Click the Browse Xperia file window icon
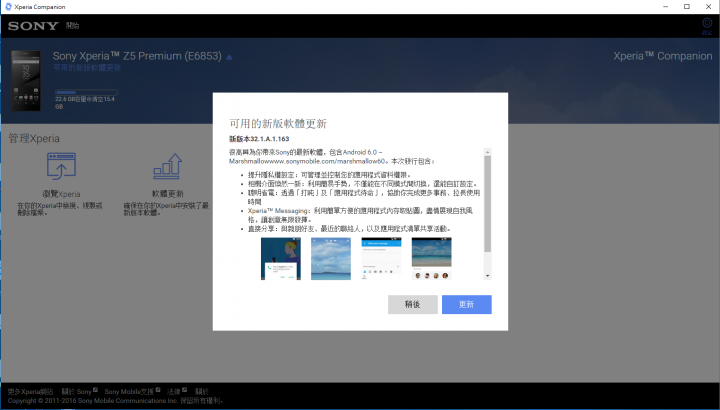720x410 pixels. point(62,166)
